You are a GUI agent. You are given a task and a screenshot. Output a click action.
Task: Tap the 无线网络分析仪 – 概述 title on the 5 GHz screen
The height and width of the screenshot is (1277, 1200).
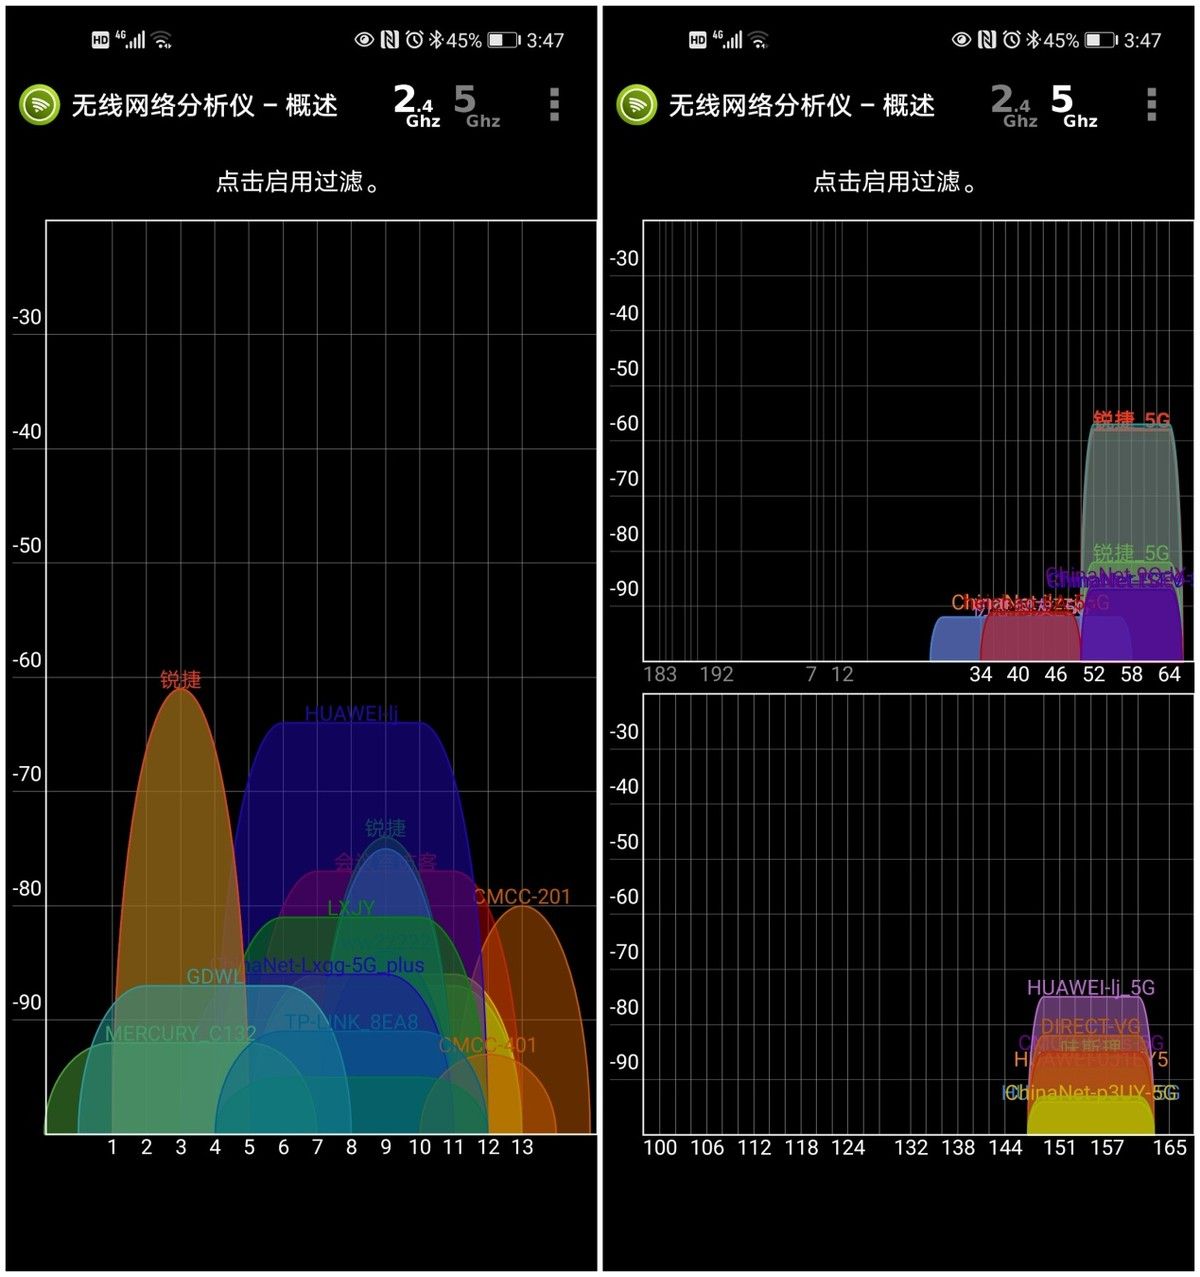pyautogui.click(x=801, y=105)
